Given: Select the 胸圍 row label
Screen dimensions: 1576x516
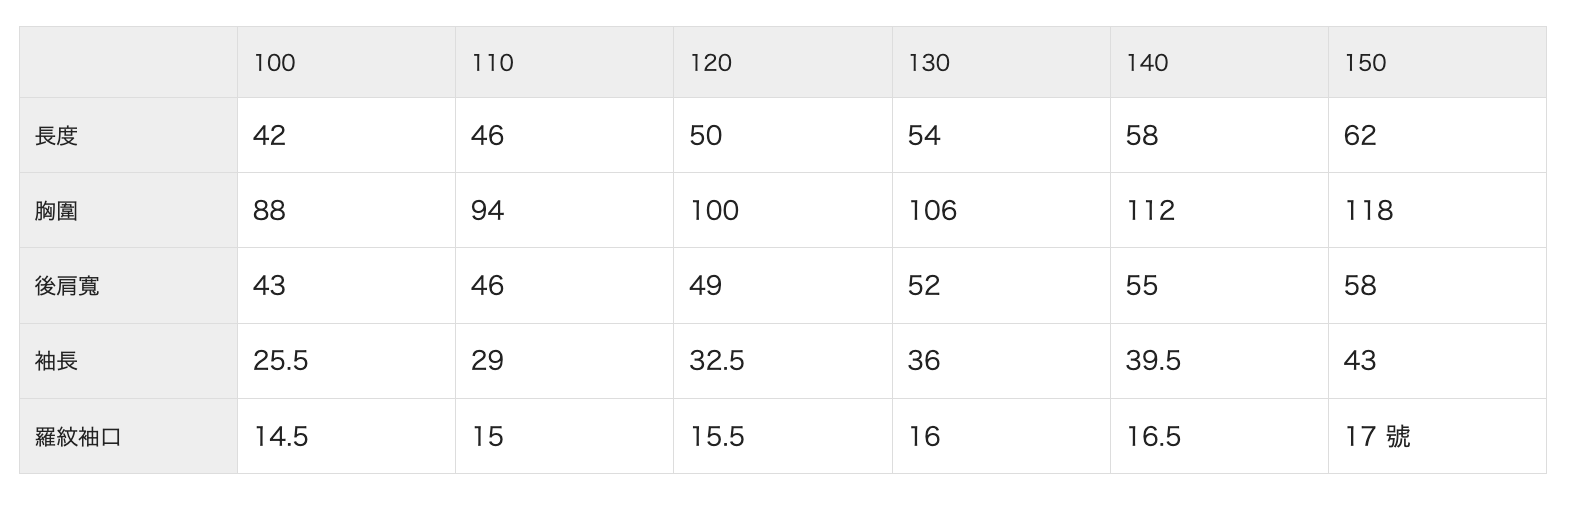Looking at the screenshot, I should coord(56,211).
